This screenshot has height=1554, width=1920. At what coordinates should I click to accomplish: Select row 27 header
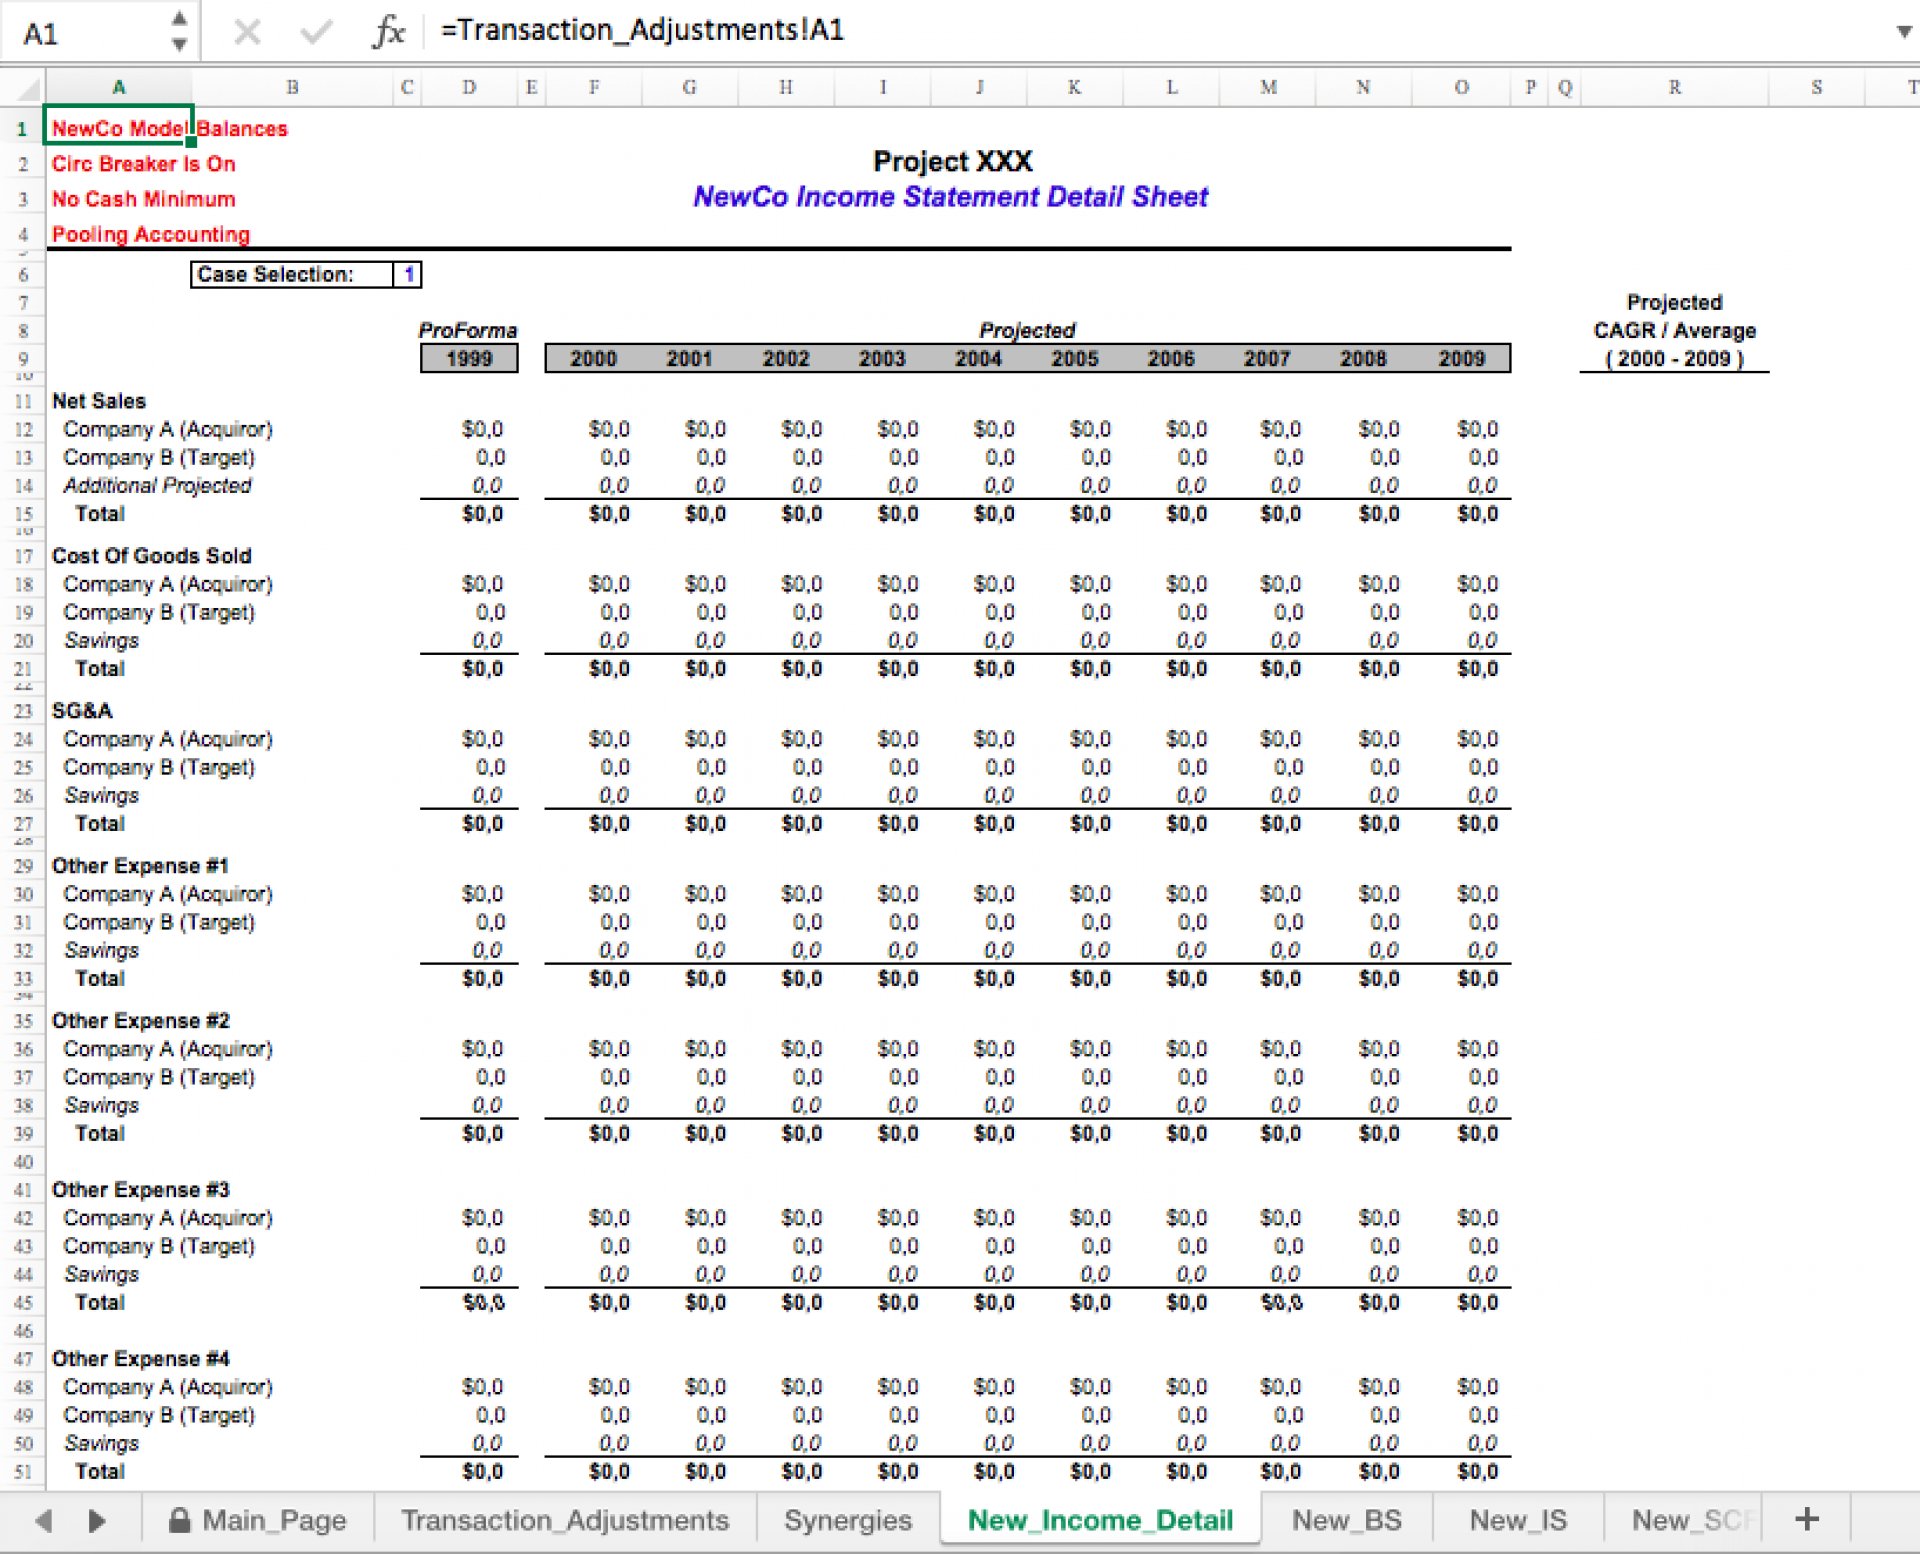click(21, 824)
